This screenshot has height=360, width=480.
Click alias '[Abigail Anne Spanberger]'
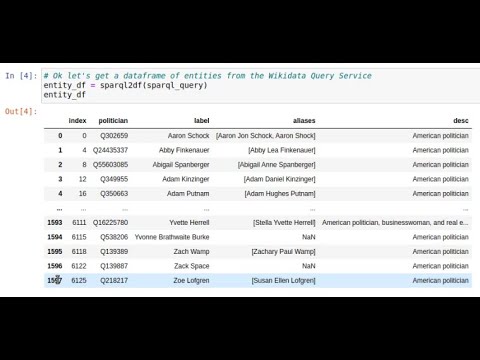(x=276, y=165)
